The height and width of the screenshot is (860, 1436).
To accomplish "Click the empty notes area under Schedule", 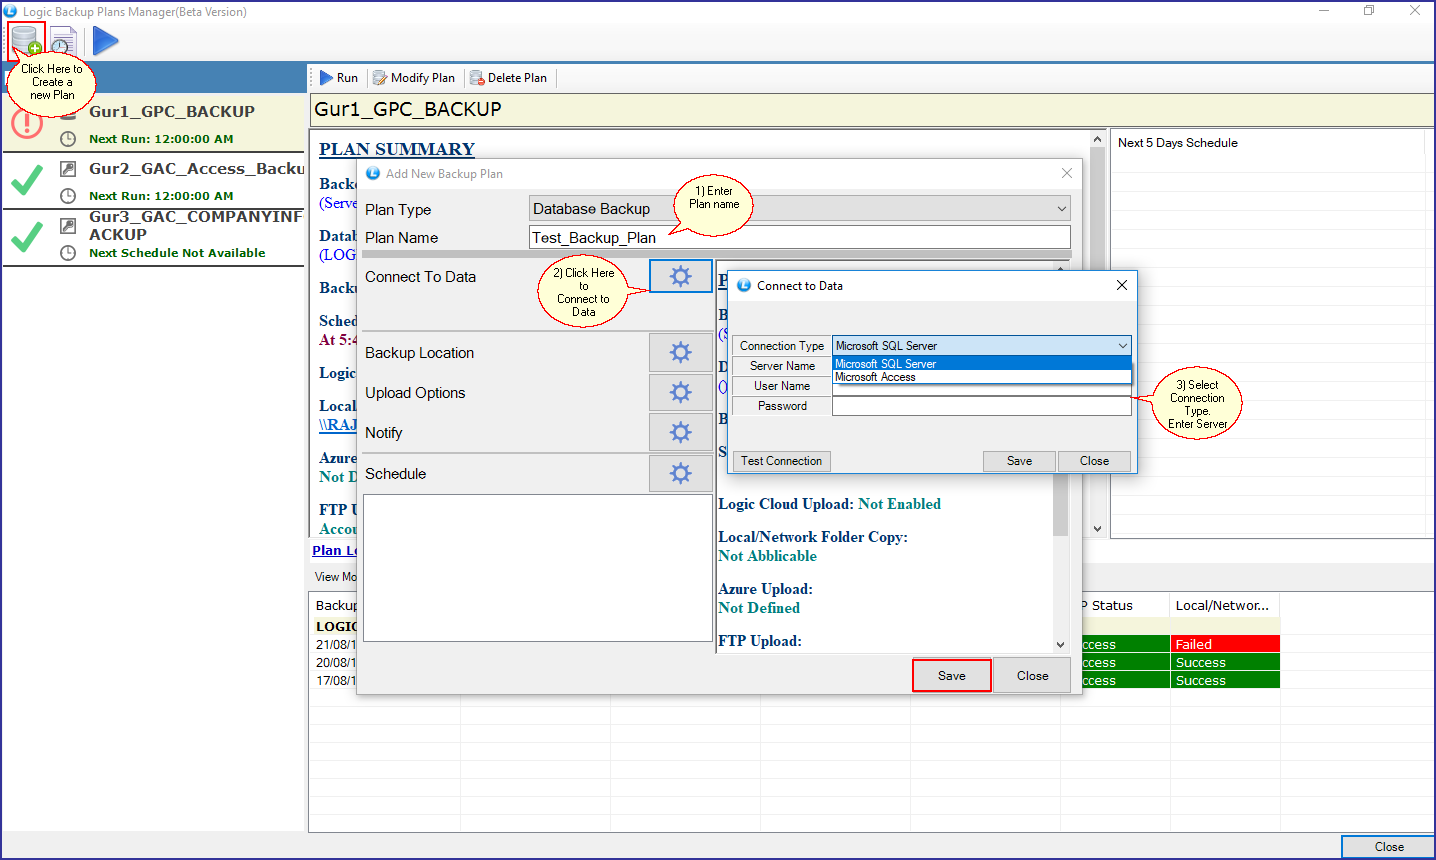I will [538, 568].
